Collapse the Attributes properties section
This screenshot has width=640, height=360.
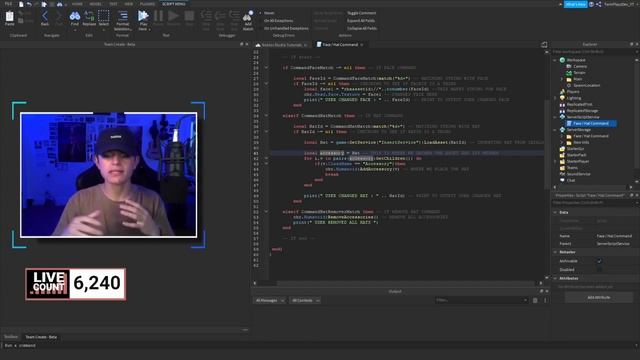(x=555, y=278)
